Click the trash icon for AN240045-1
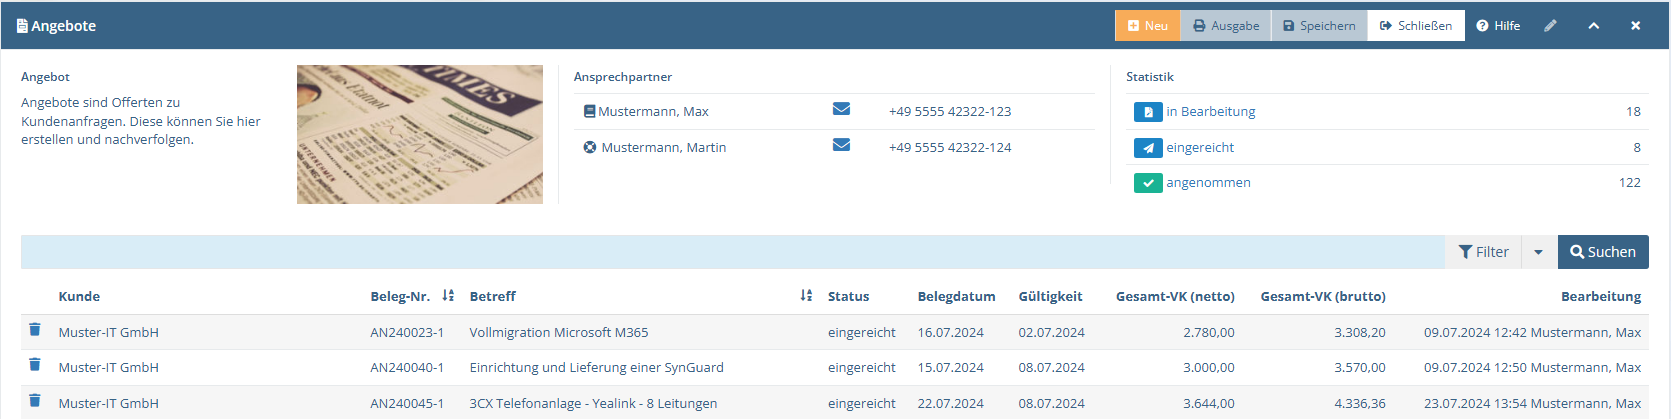 click(x=35, y=401)
